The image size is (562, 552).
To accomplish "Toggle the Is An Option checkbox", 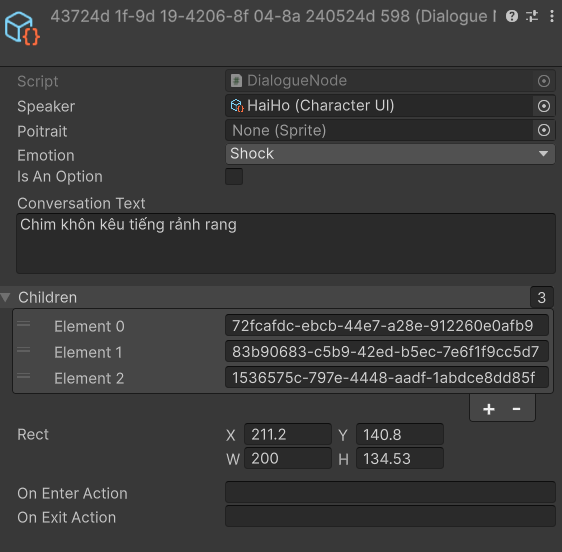I will pyautogui.click(x=234, y=177).
